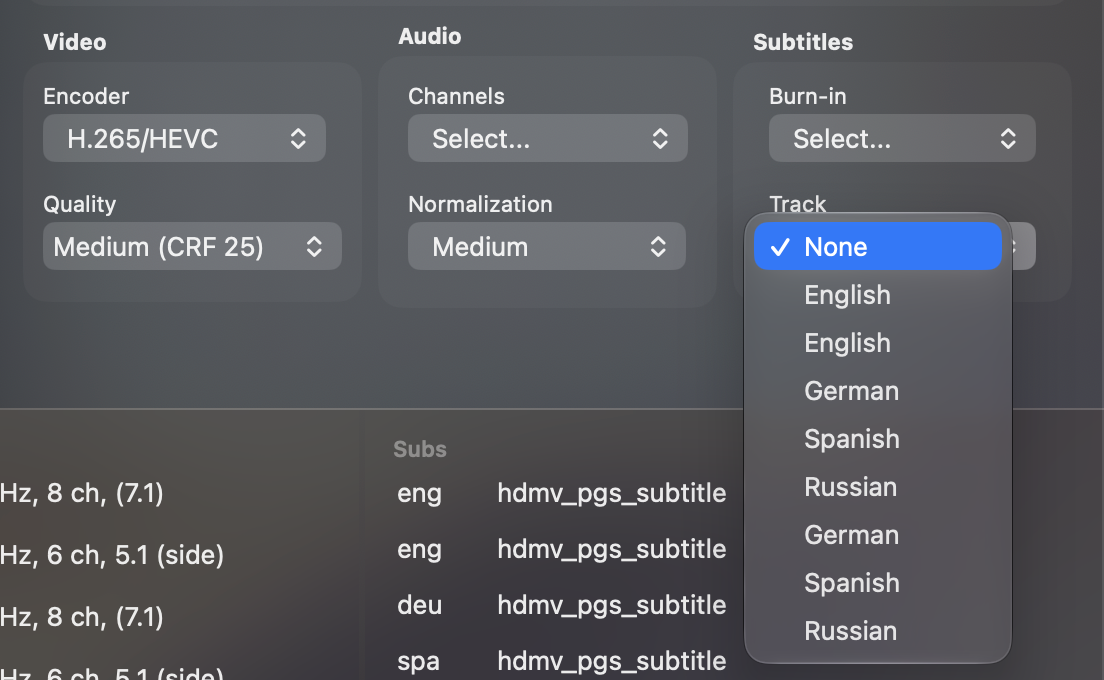Select the second German track option
Image resolution: width=1104 pixels, height=680 pixels.
pyautogui.click(x=878, y=535)
